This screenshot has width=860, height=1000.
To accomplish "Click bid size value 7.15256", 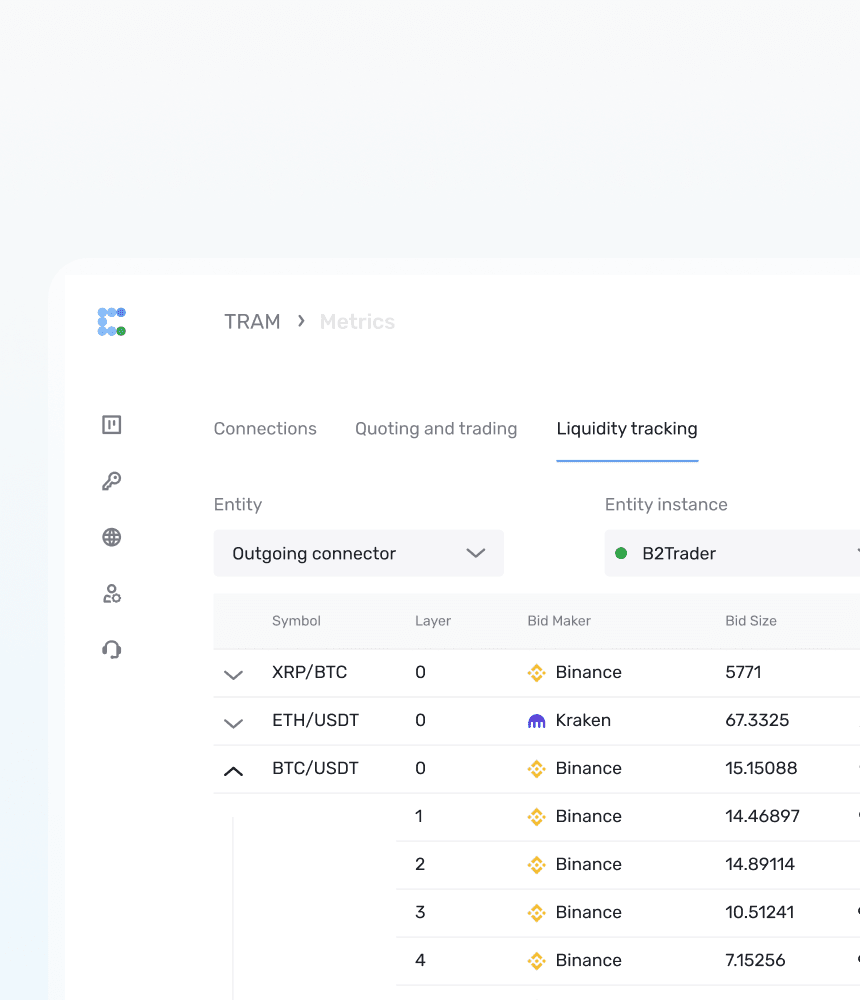I will (x=755, y=960).
